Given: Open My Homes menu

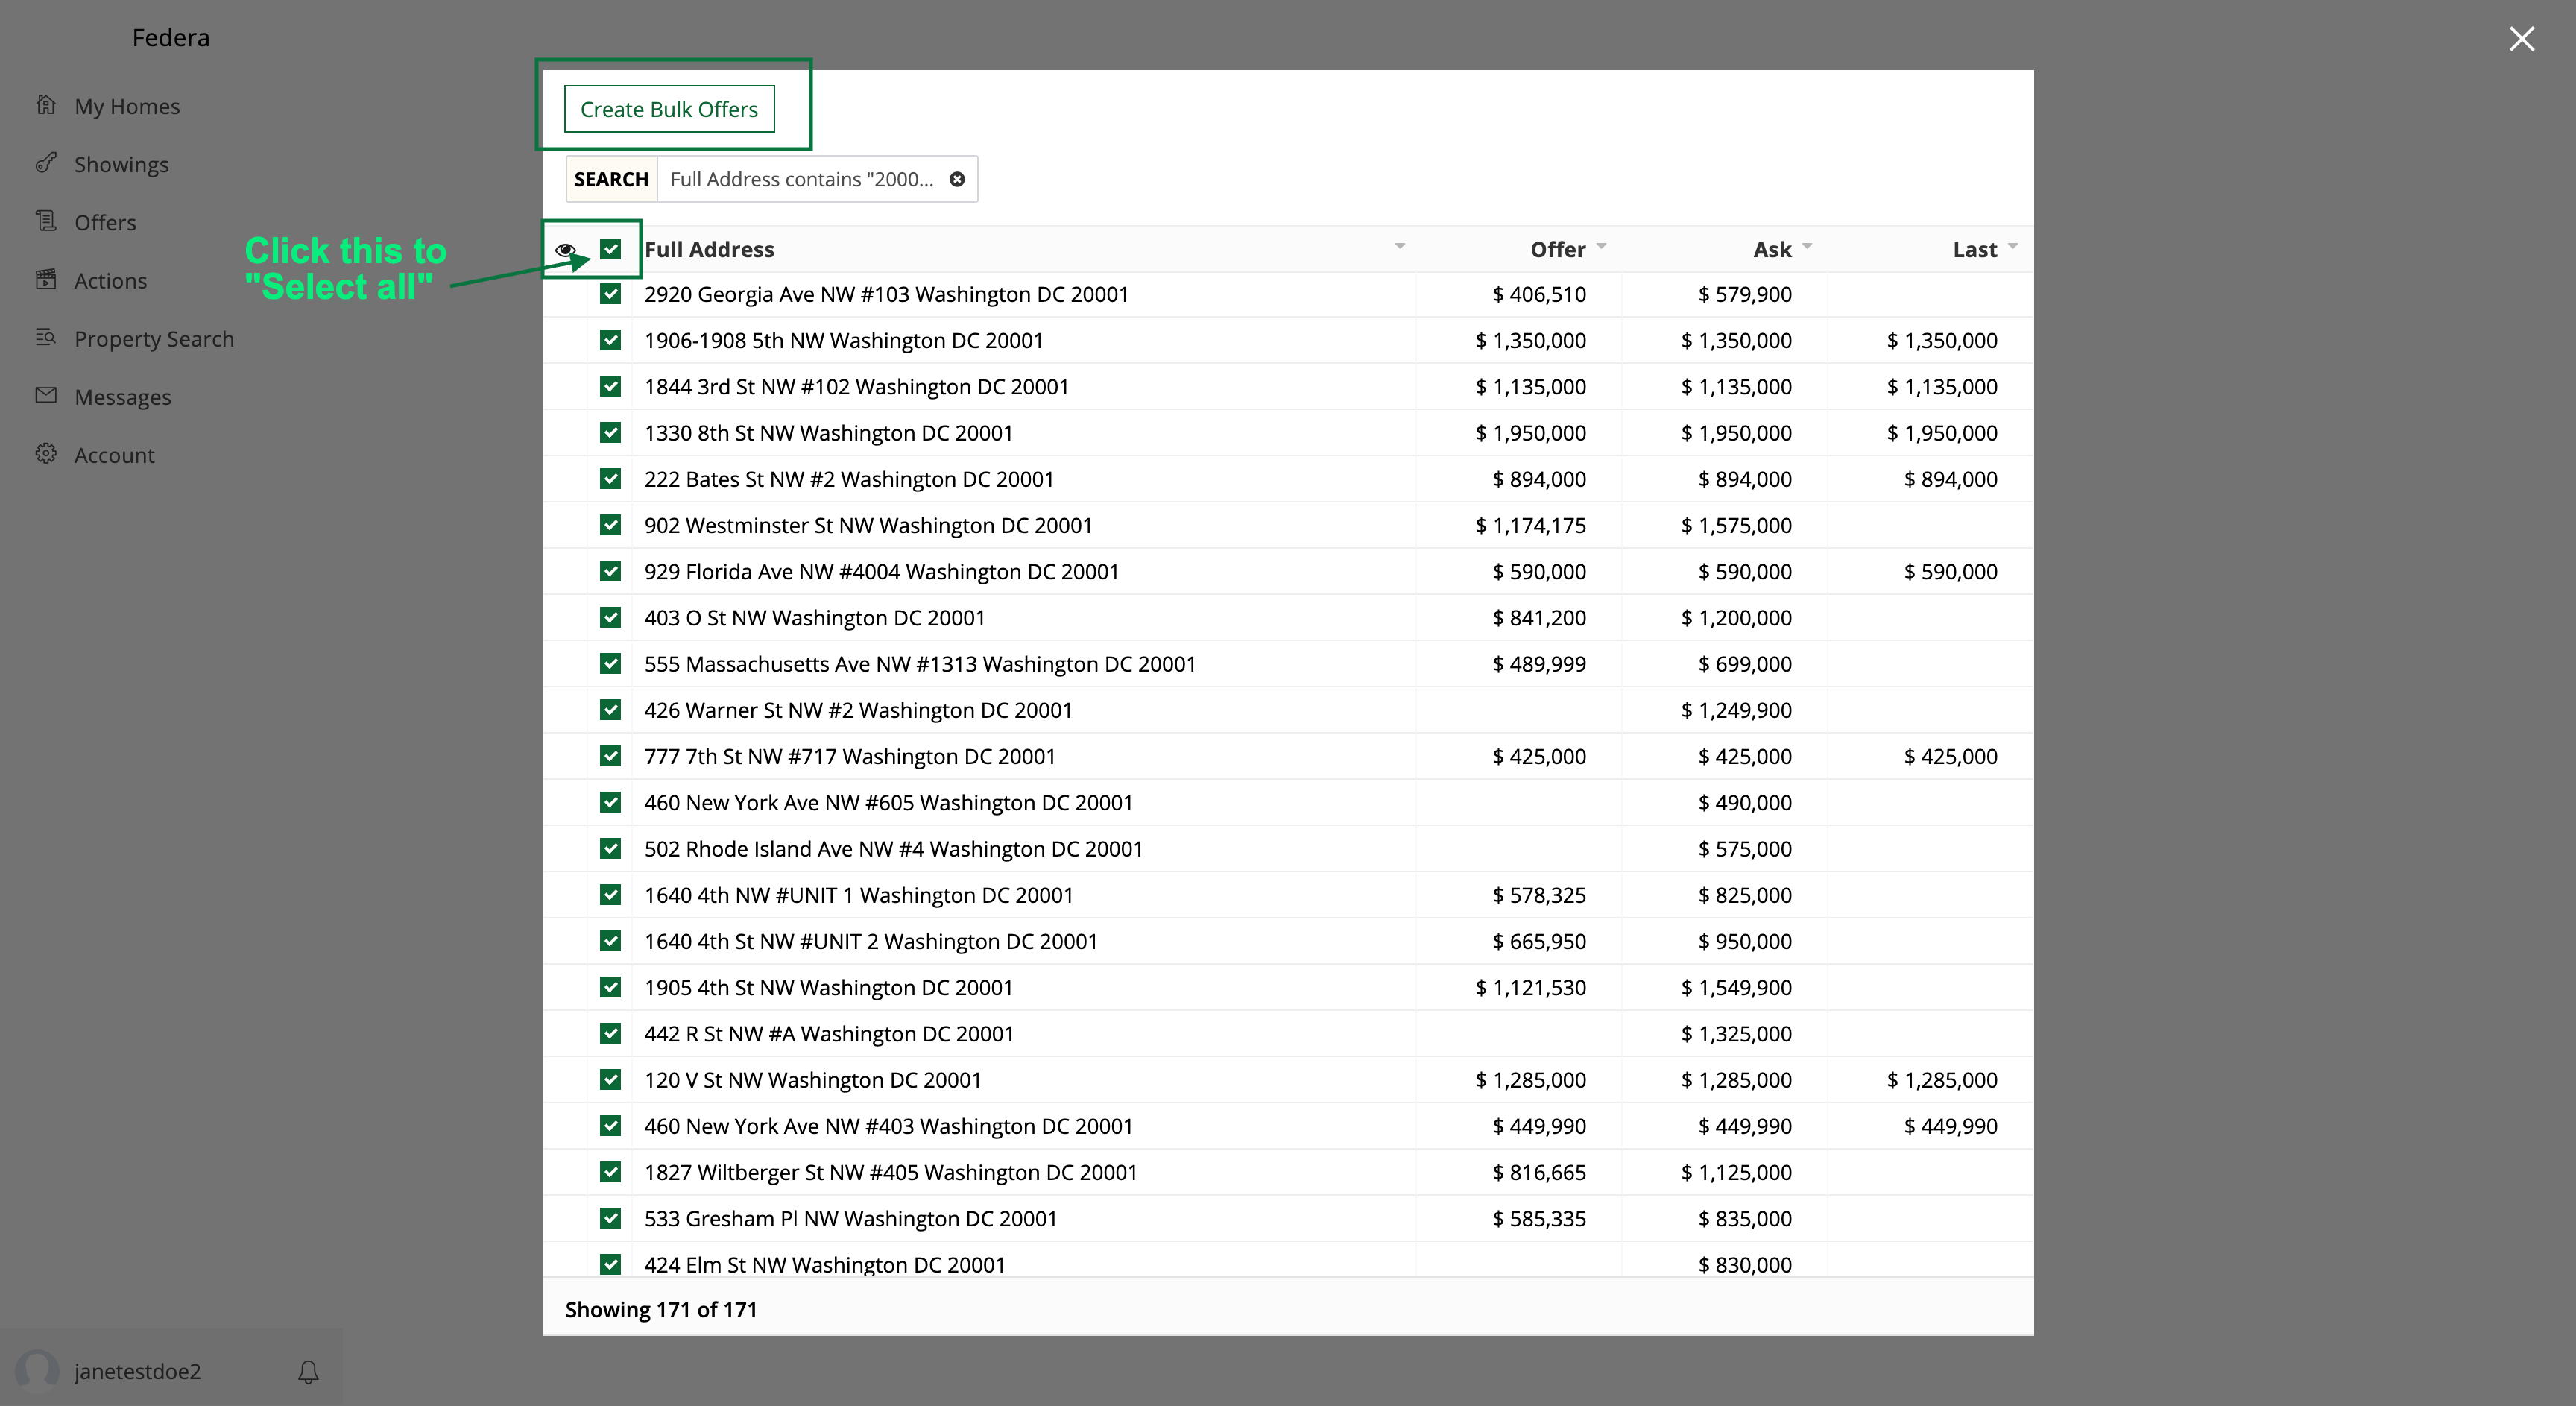Looking at the screenshot, I should (127, 106).
